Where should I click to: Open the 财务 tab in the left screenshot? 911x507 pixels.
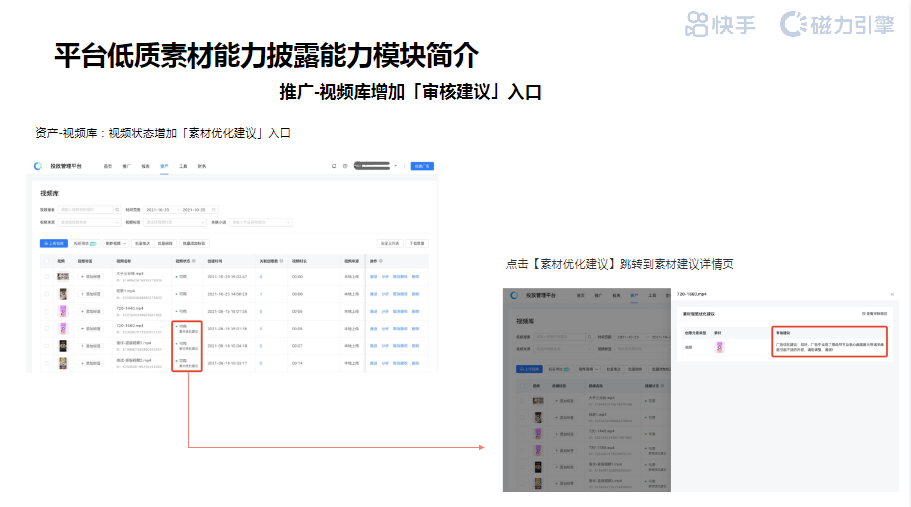click(x=202, y=166)
